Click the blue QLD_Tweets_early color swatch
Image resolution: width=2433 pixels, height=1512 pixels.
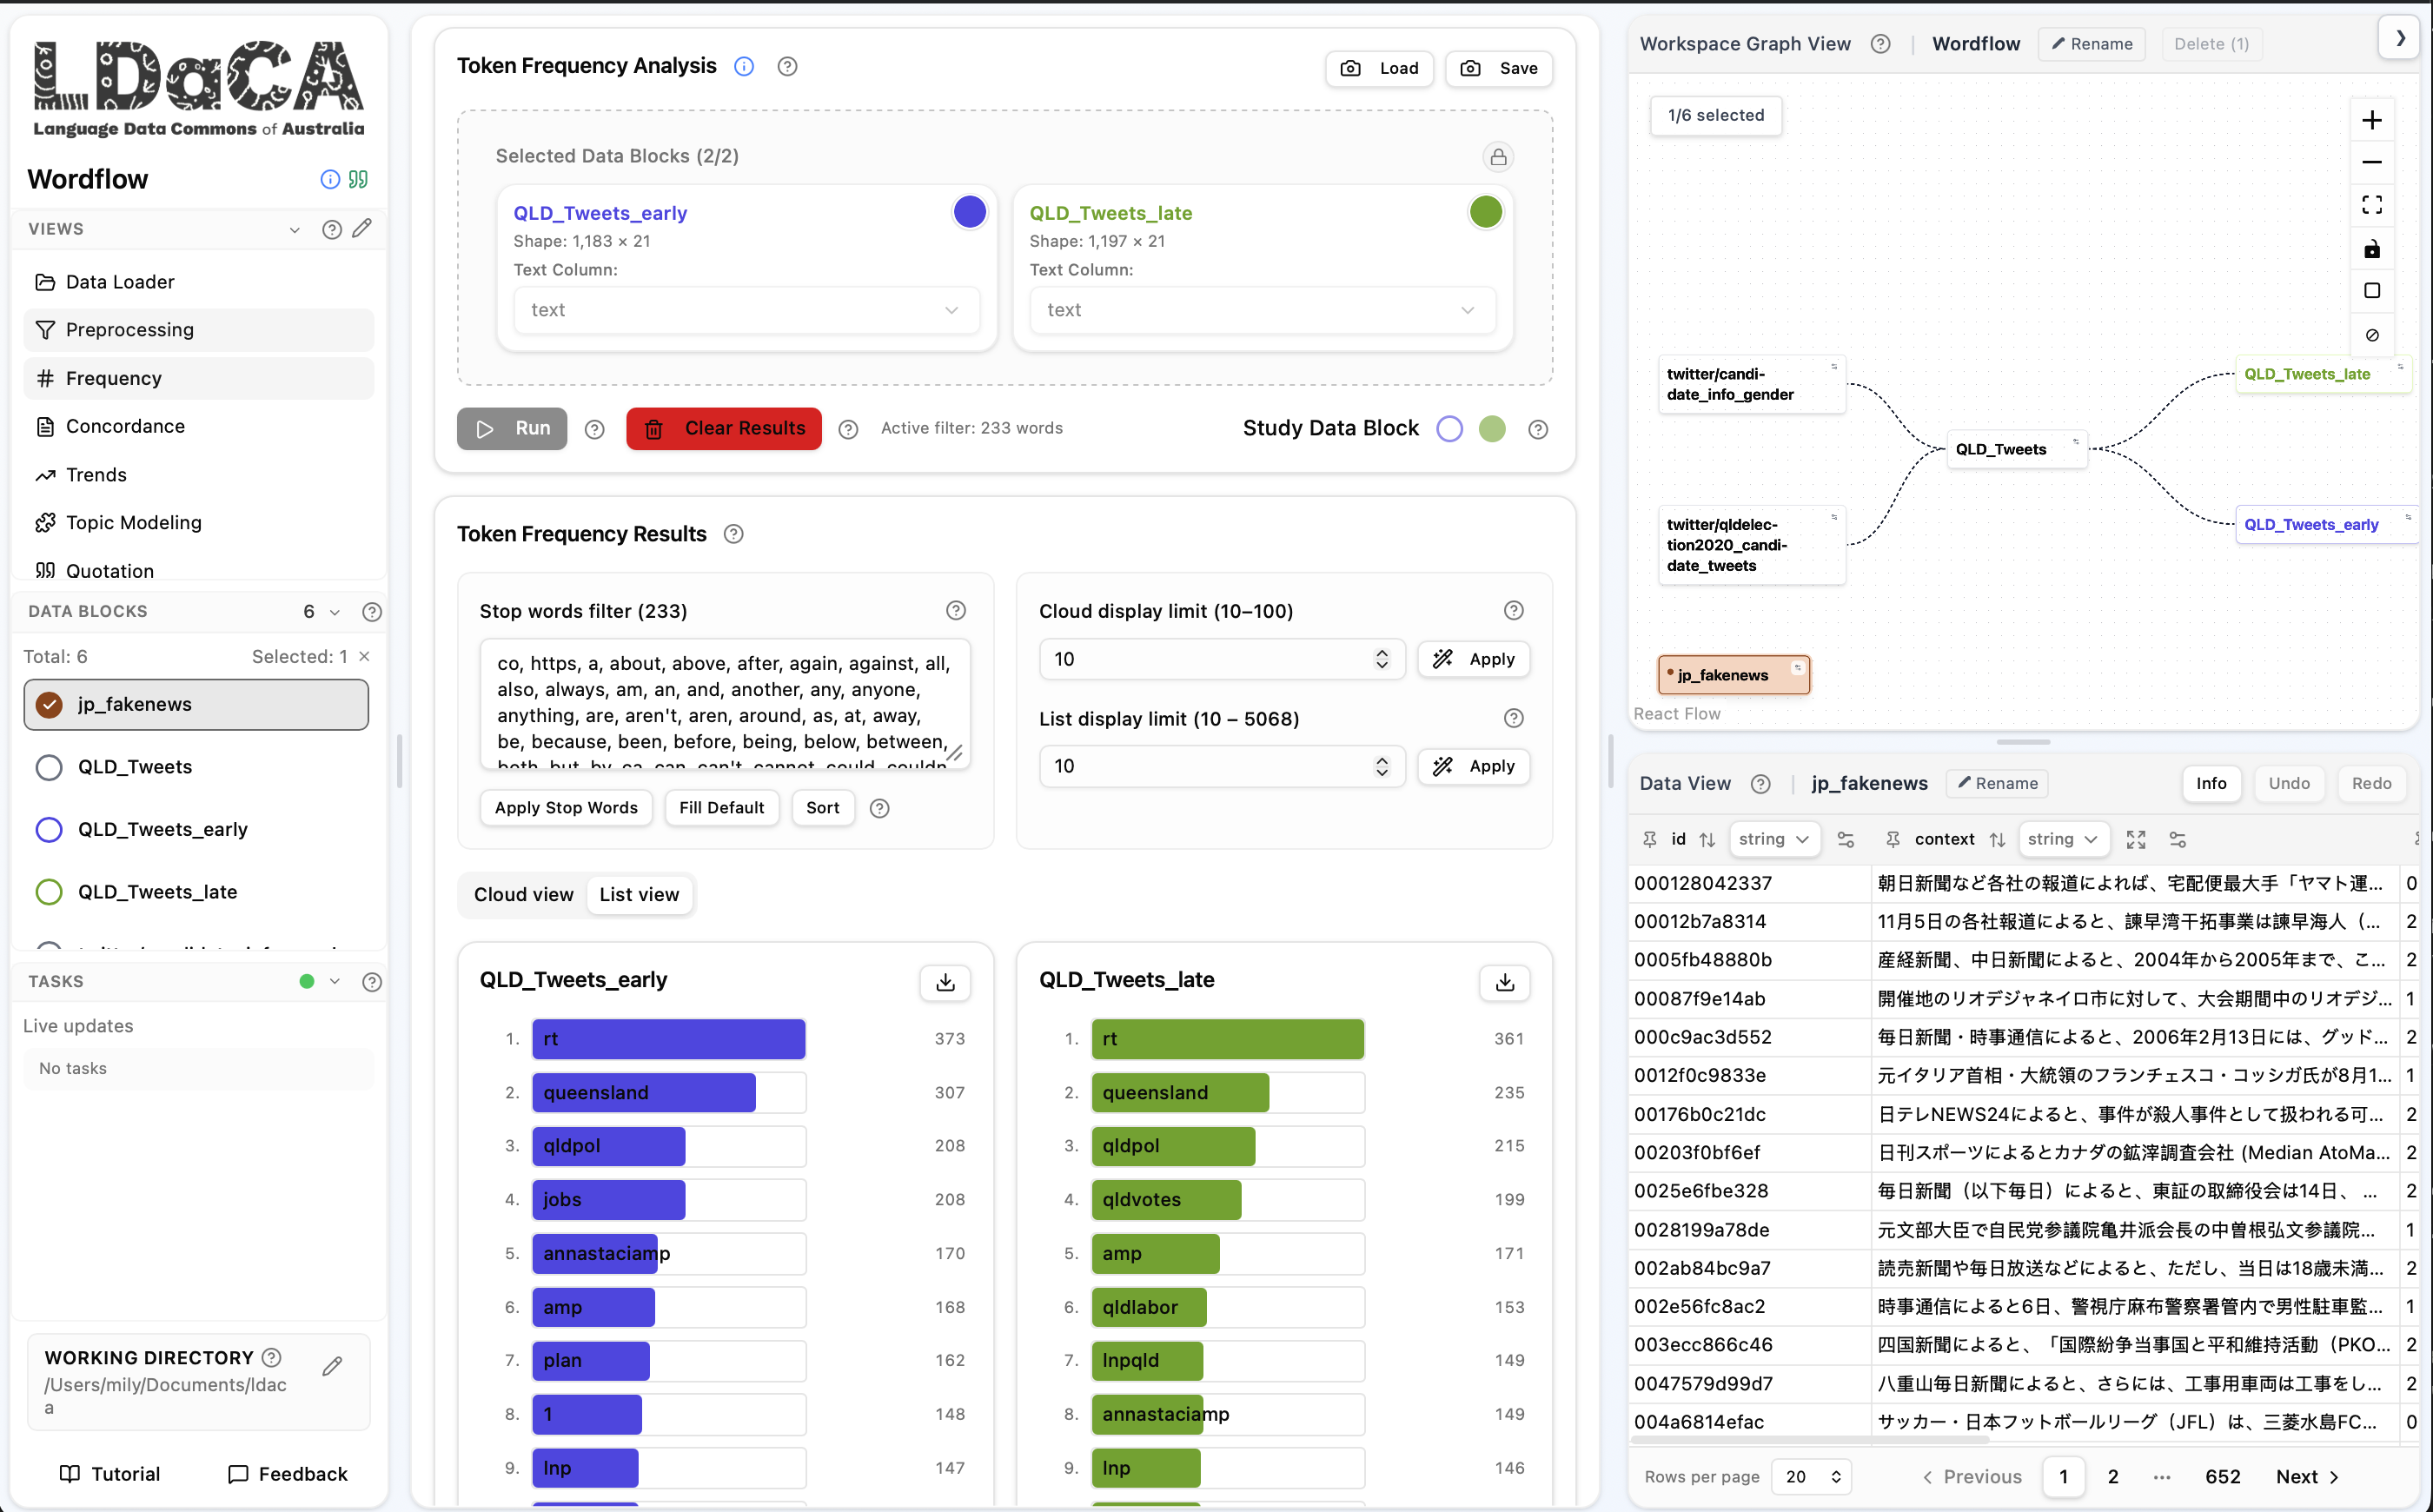(x=969, y=212)
